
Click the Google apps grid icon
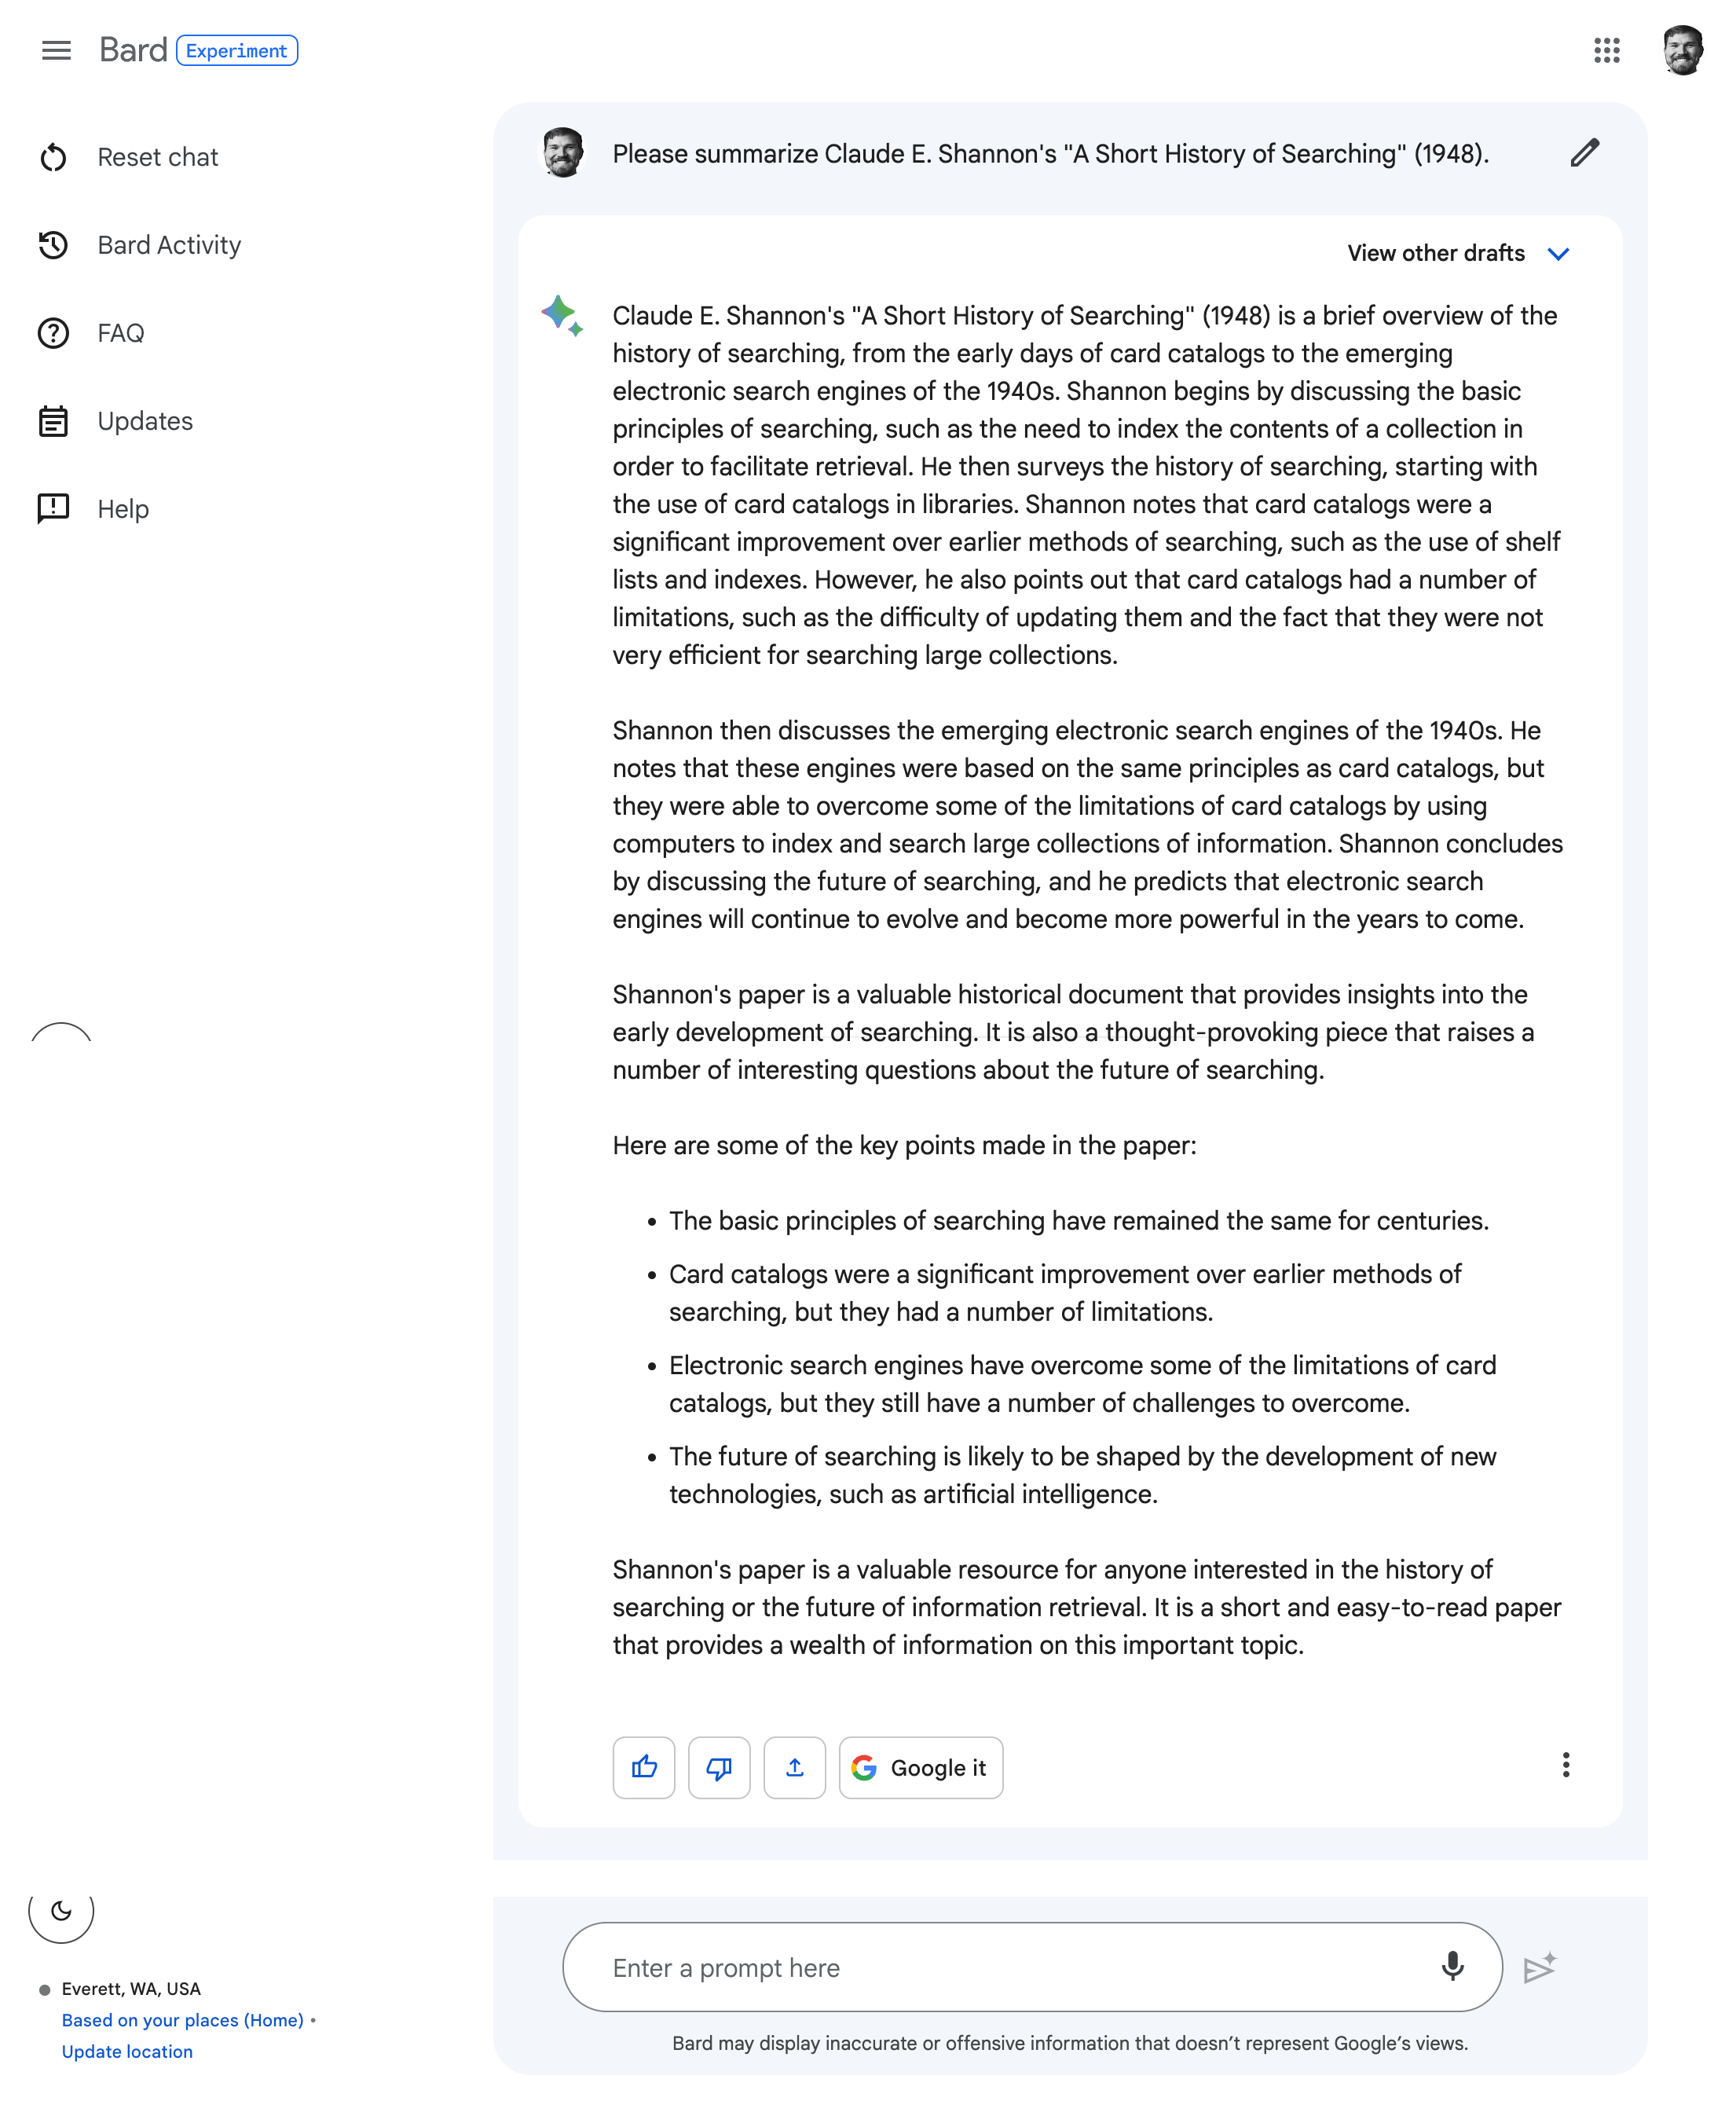[1606, 50]
